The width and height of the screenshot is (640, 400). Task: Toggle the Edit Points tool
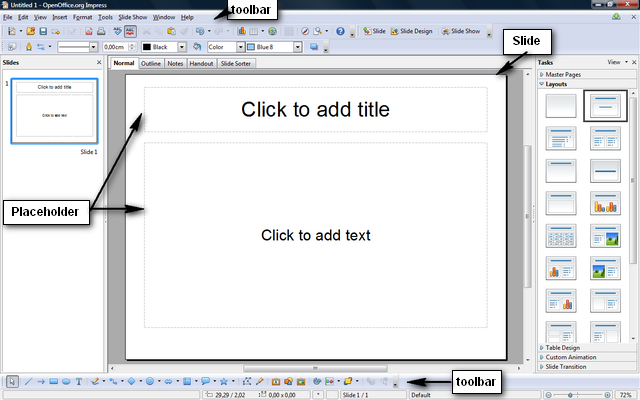click(247, 382)
